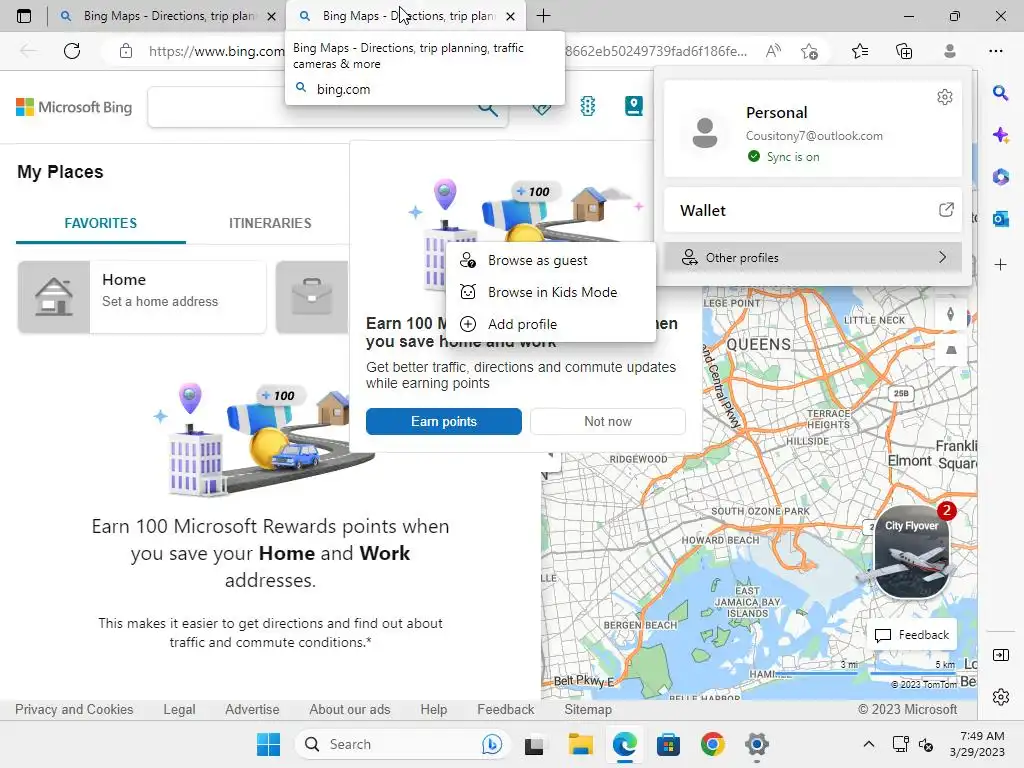Close the second Bing Maps tab
This screenshot has height=768, width=1024.
[511, 16]
